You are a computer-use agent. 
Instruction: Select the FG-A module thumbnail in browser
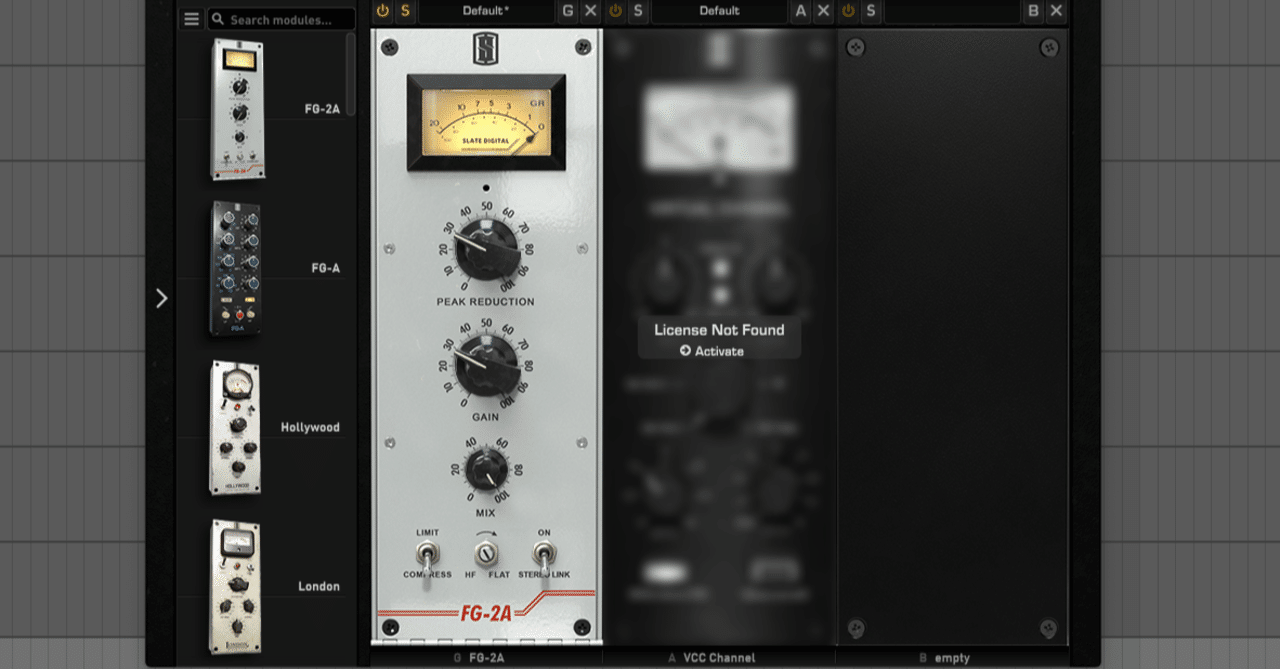coord(236,268)
